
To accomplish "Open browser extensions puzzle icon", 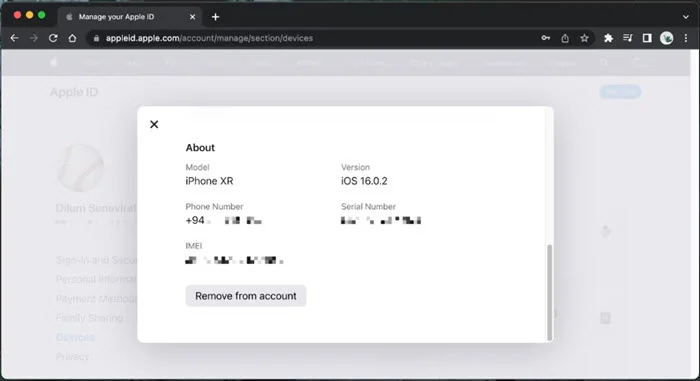I will (x=608, y=38).
